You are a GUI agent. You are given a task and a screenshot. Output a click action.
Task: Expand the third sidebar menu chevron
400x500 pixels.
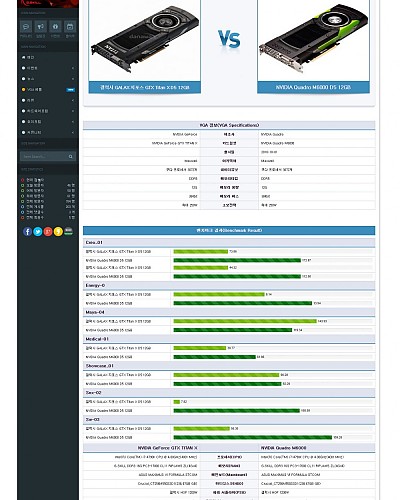pos(73,79)
